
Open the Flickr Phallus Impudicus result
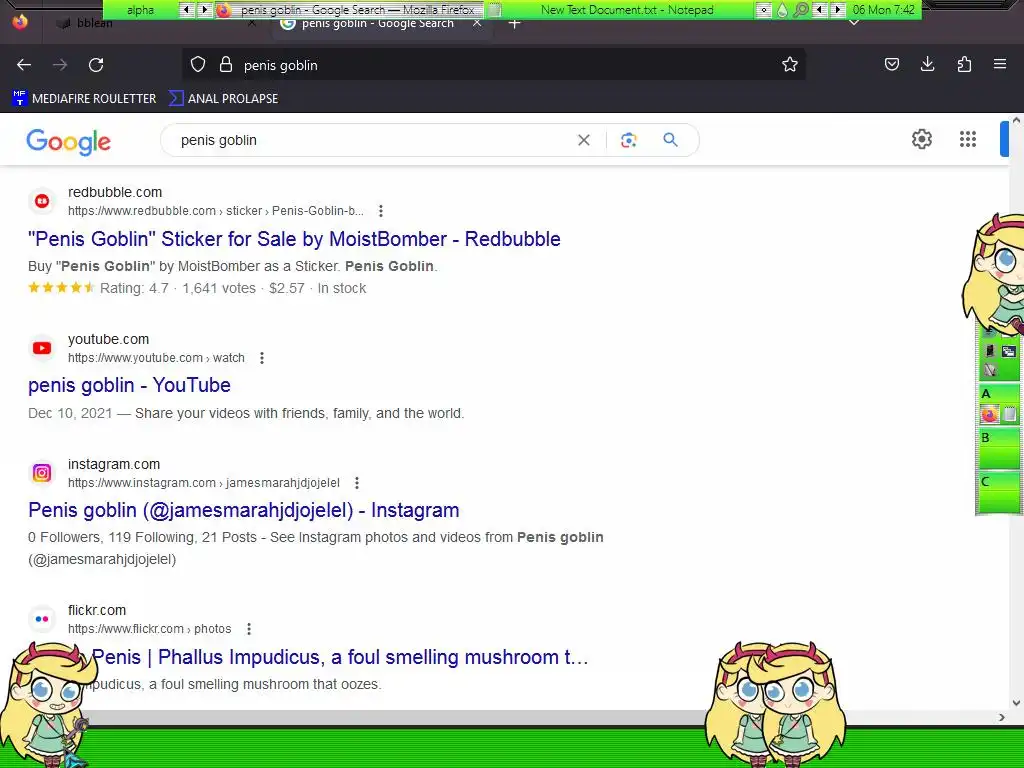coord(340,657)
